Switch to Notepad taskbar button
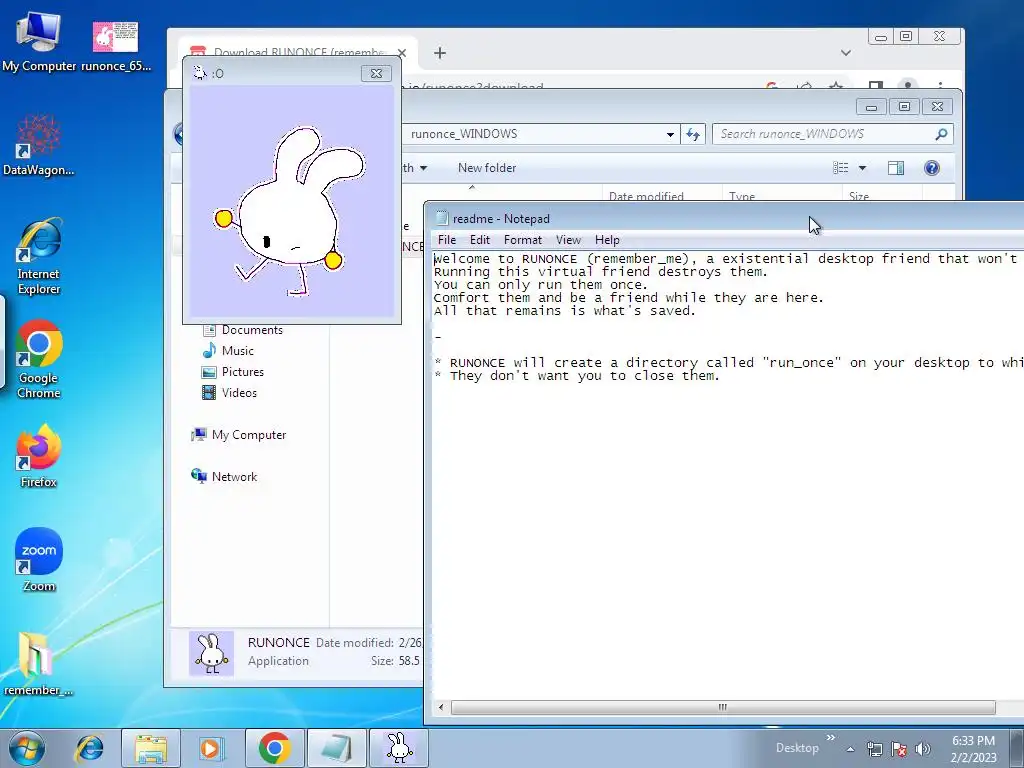The image size is (1024, 768). pyautogui.click(x=336, y=748)
